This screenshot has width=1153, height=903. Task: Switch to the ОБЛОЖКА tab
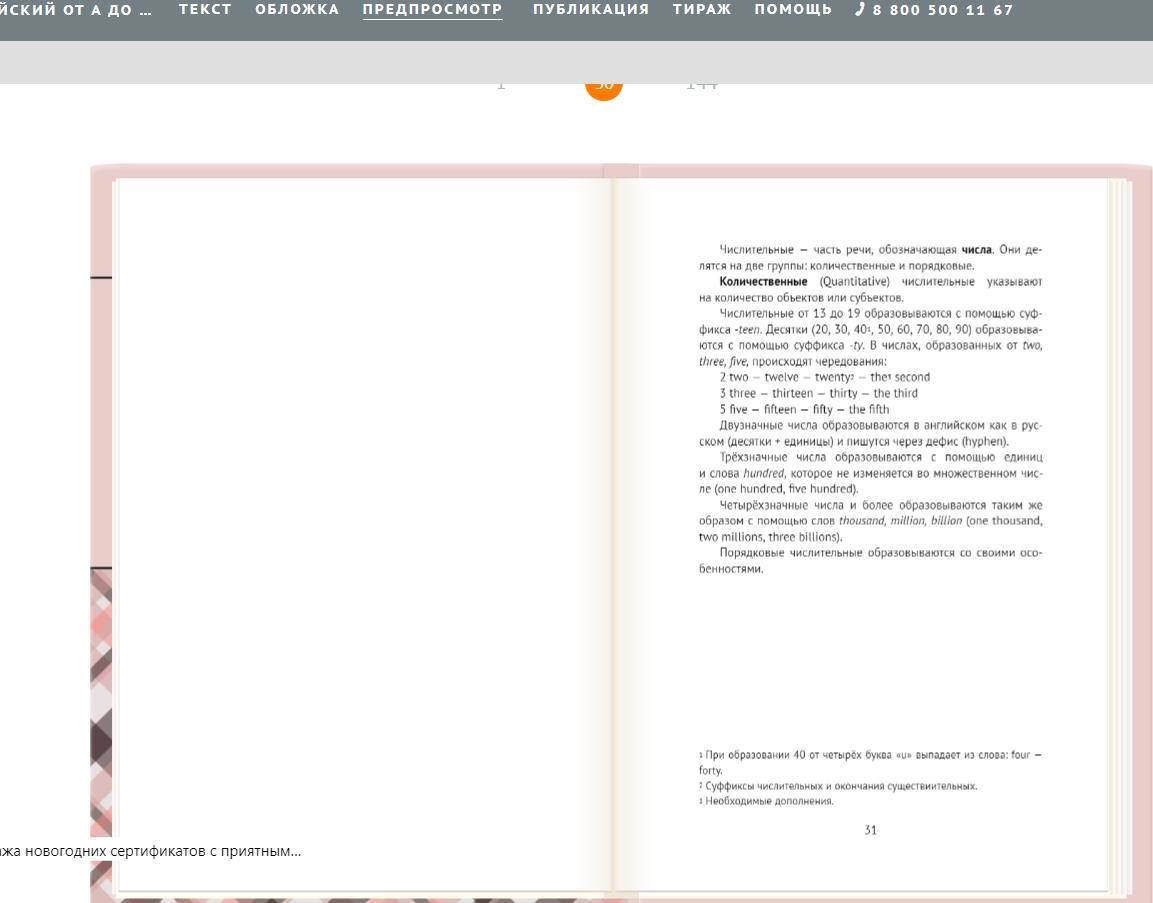pyautogui.click(x=297, y=10)
